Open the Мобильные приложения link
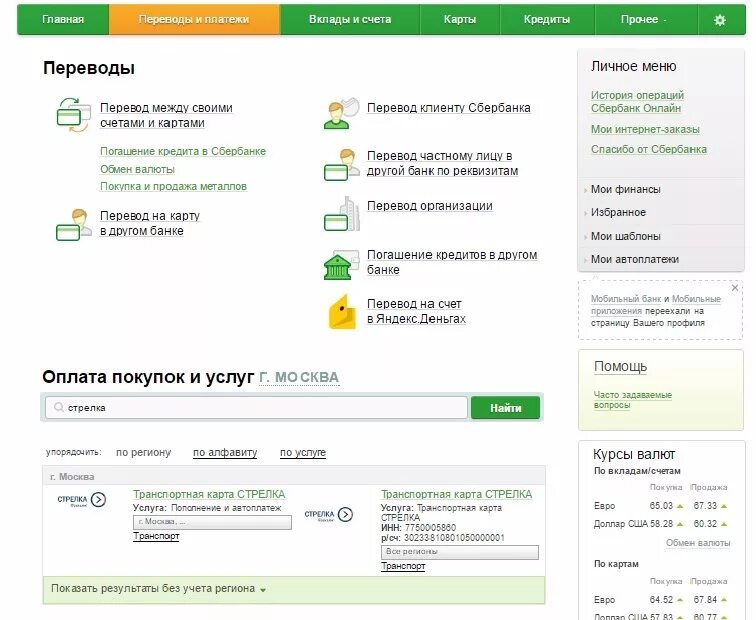 click(656, 305)
